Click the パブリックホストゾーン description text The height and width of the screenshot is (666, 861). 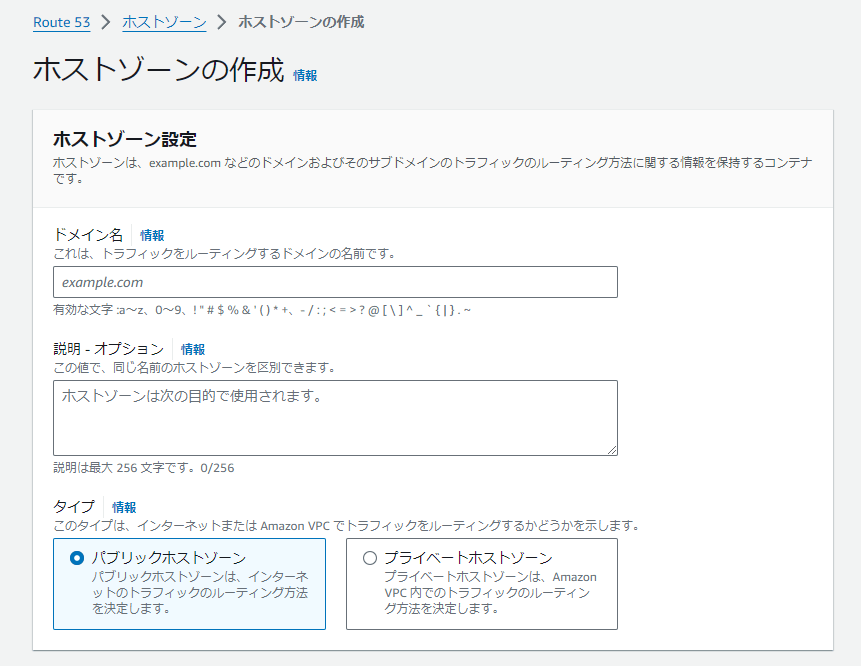(x=200, y=592)
